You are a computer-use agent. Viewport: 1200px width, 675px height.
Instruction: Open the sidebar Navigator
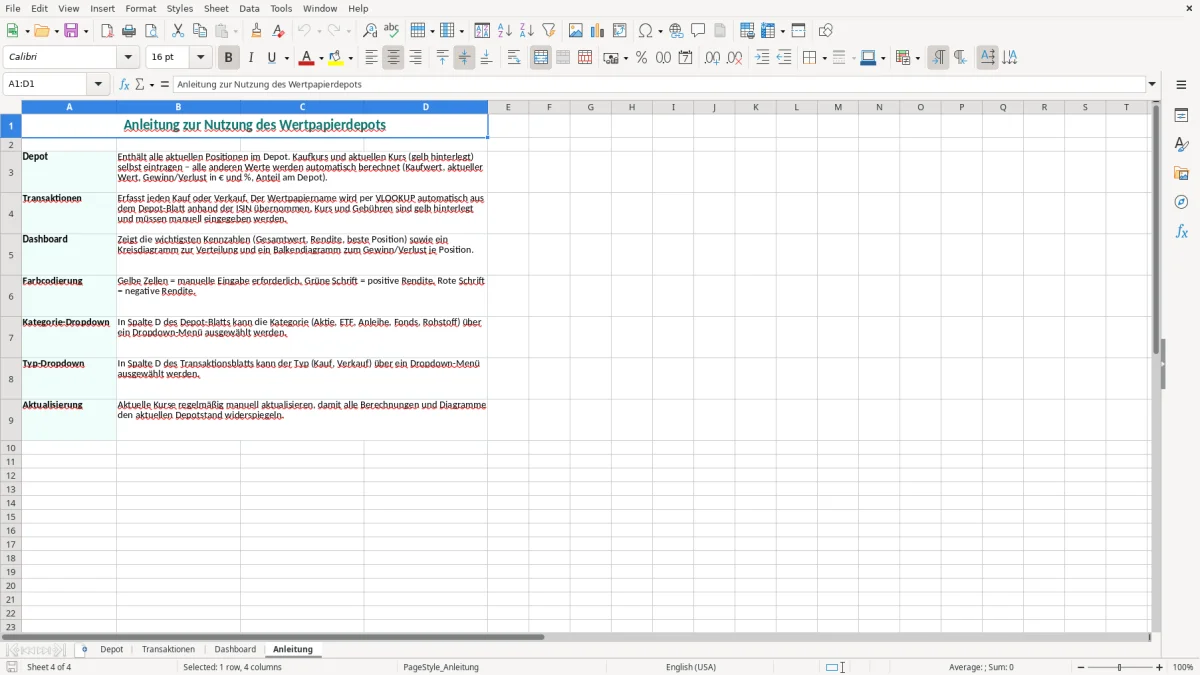1181,202
